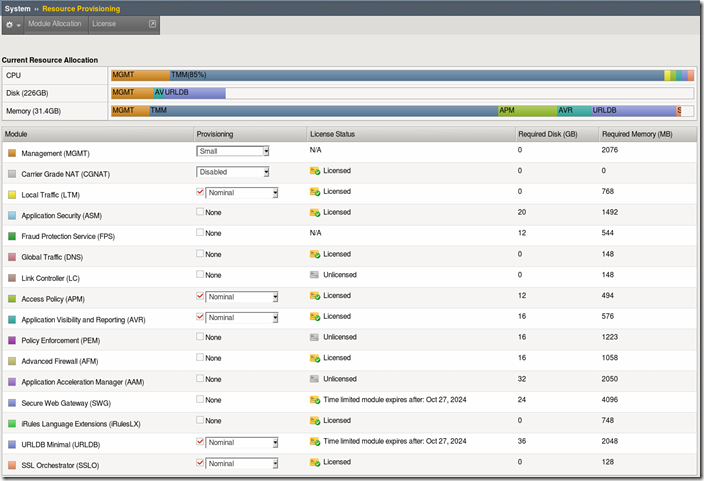Click the License Status column header
Screen dimensions: 704x481
[x=411, y=134]
